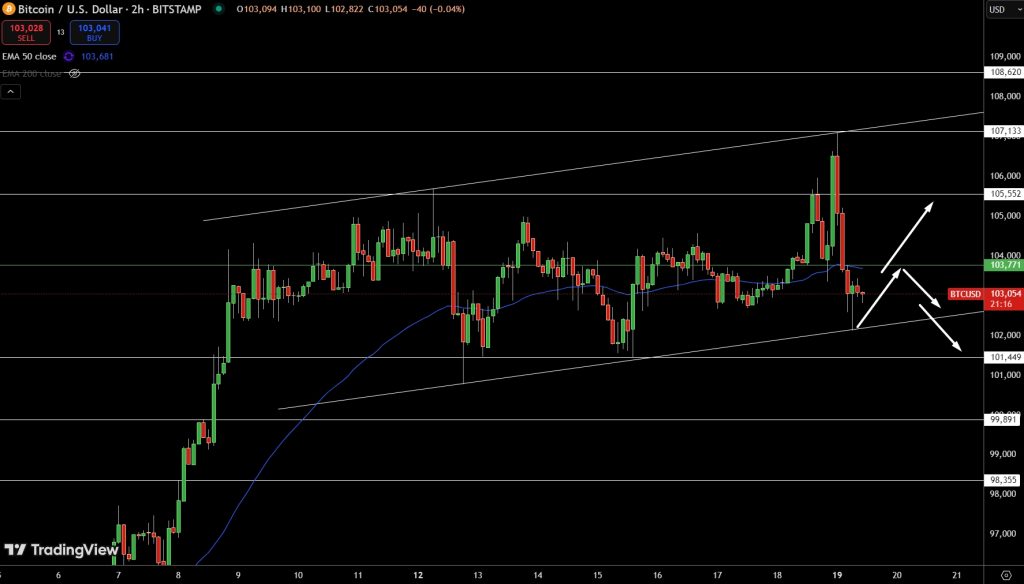Click the 99,891 price label
1024x584 pixels.
click(1004, 420)
